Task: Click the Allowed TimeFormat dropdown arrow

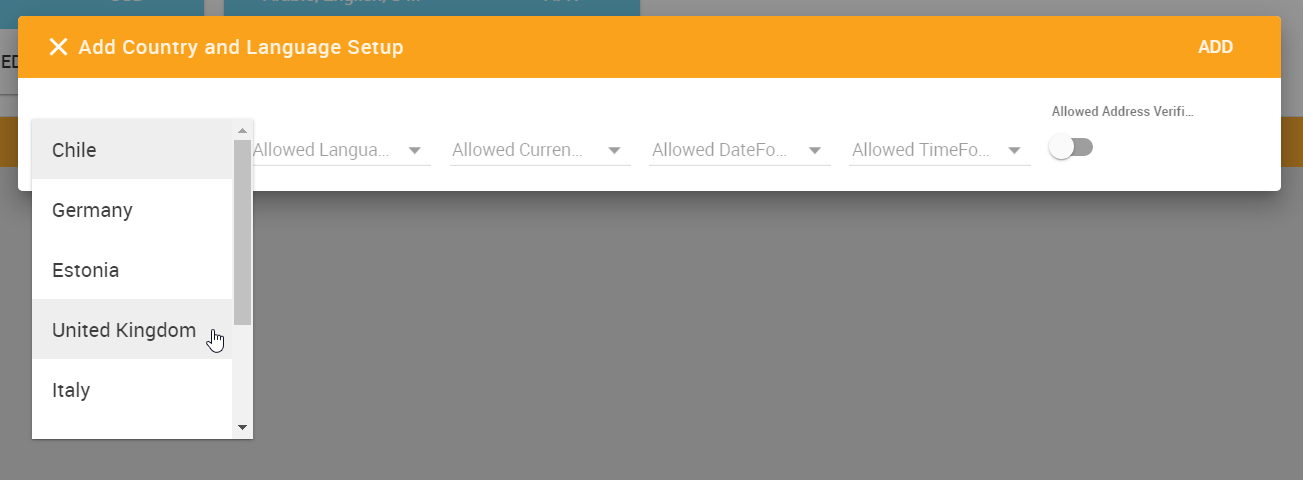Action: (1014, 150)
